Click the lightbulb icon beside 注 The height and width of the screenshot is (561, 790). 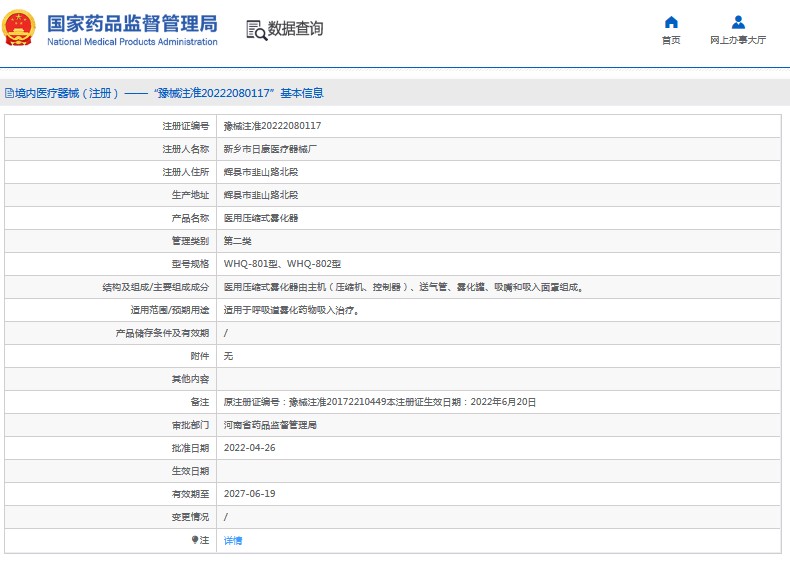coord(195,540)
